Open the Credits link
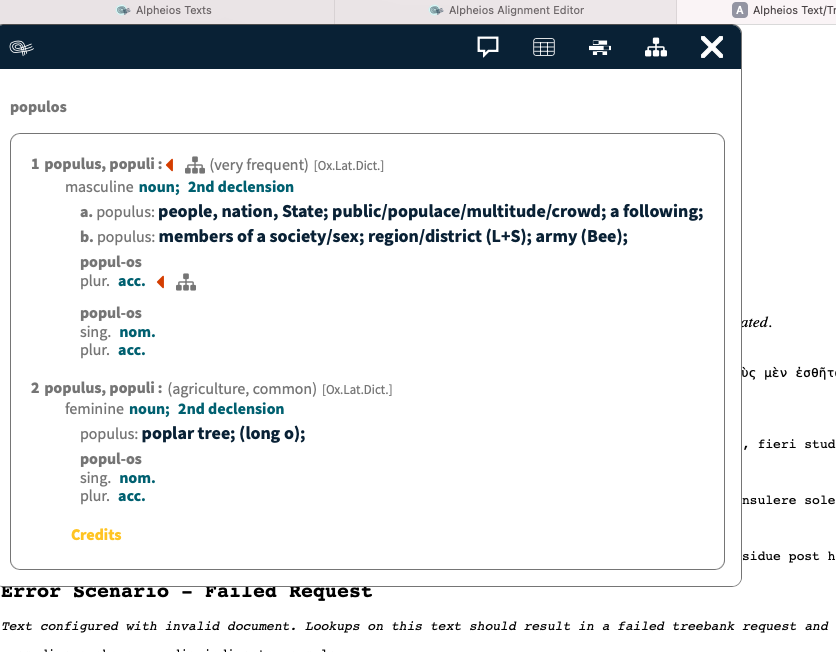 pyautogui.click(x=96, y=534)
